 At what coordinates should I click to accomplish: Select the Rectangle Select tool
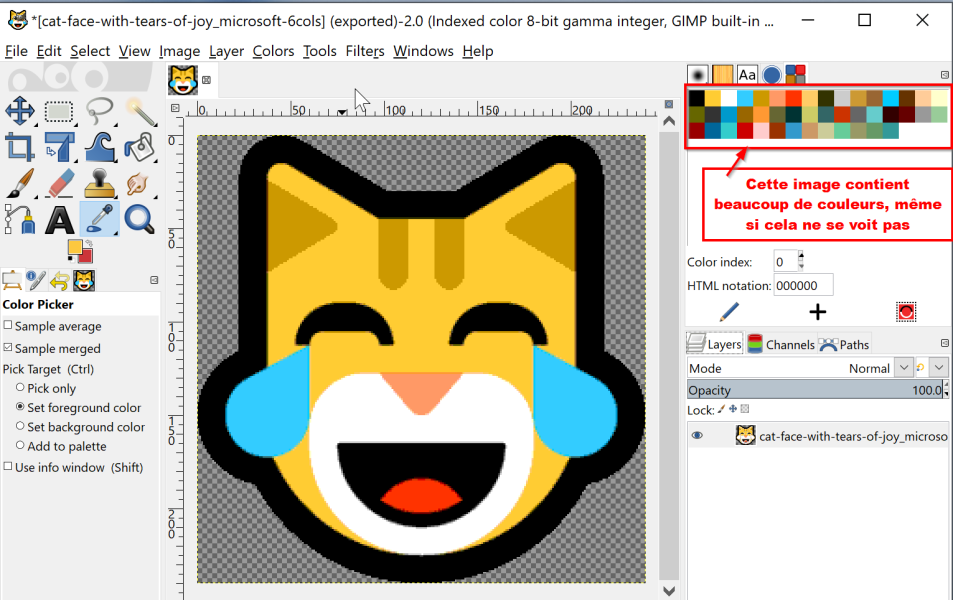(59, 111)
